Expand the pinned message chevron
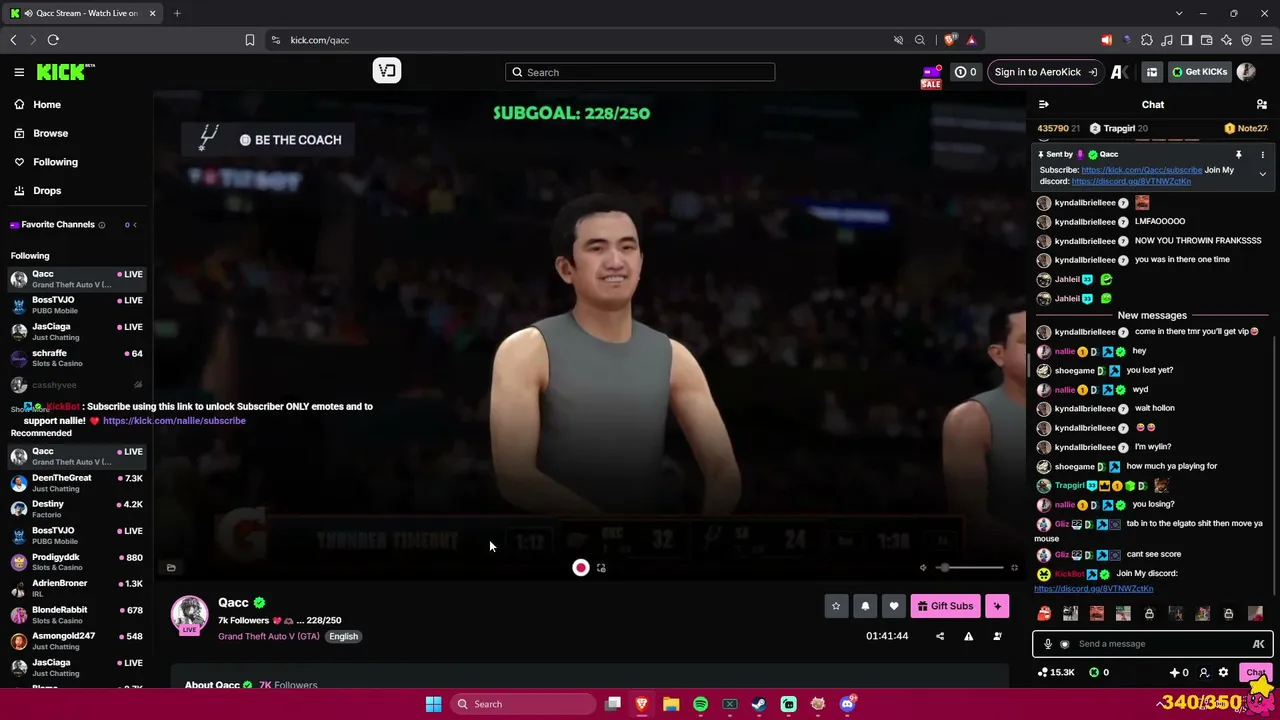 point(1262,175)
